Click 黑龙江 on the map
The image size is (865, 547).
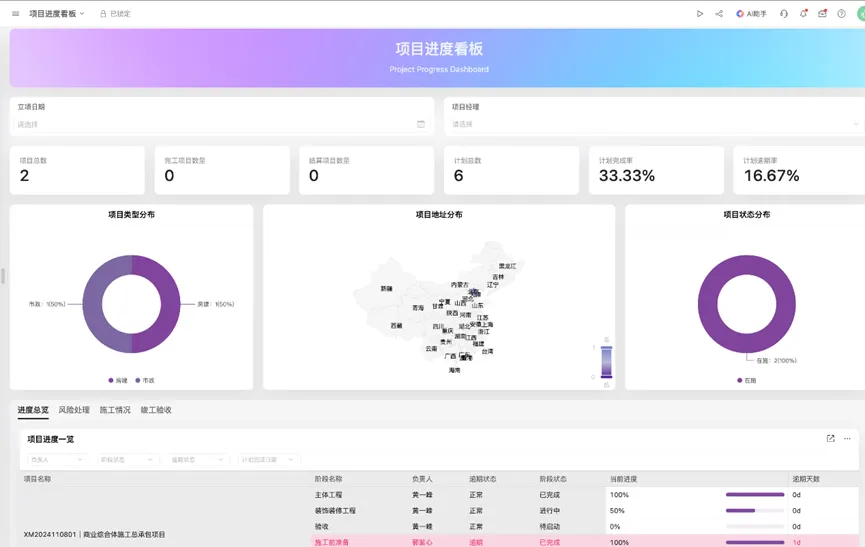[x=507, y=266]
